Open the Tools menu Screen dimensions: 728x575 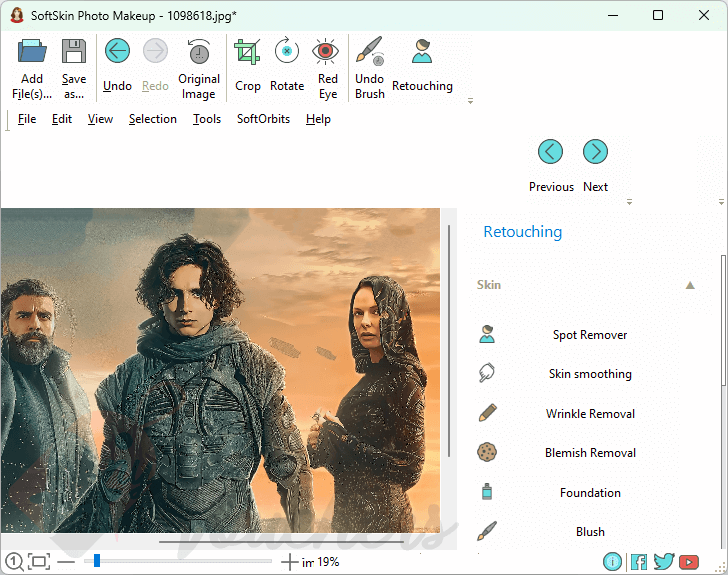pos(207,119)
